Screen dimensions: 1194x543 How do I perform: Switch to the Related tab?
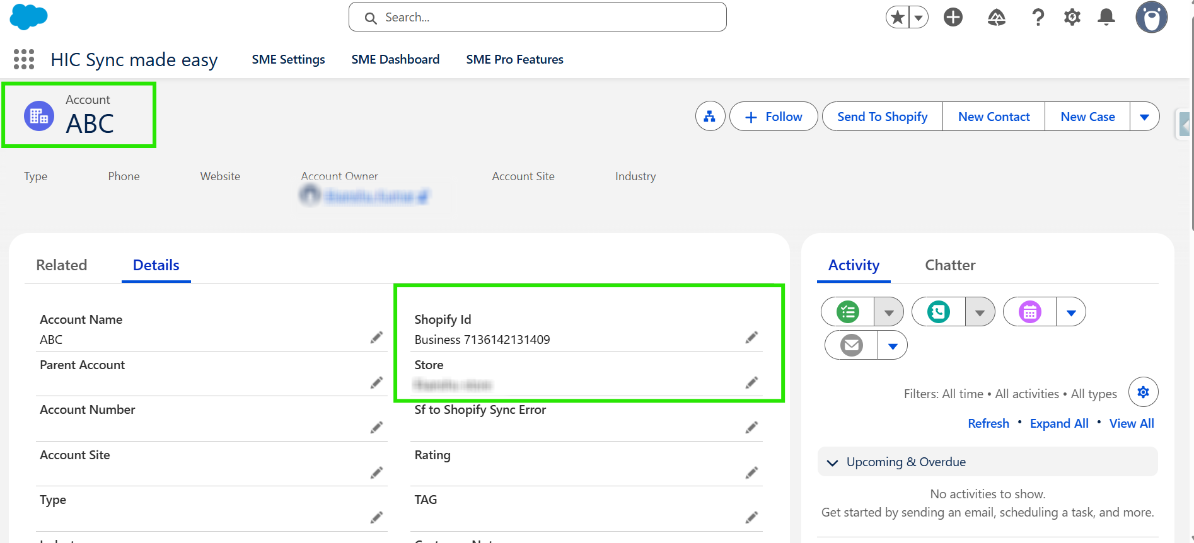click(x=61, y=265)
